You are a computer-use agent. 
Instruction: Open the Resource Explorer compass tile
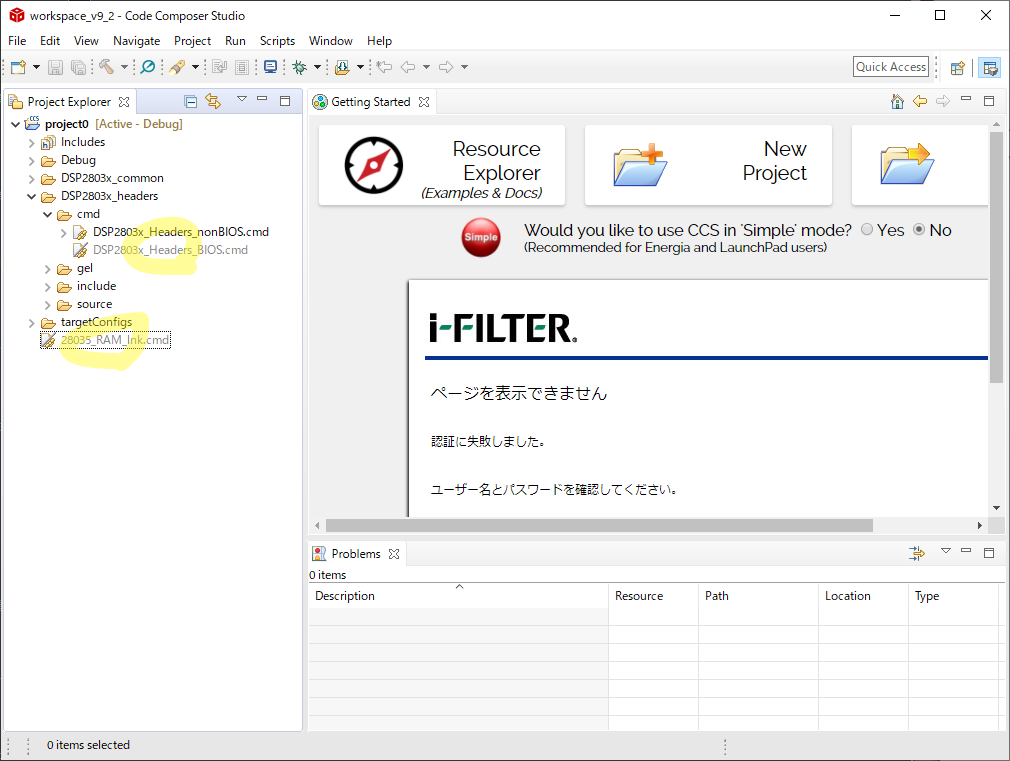441,165
